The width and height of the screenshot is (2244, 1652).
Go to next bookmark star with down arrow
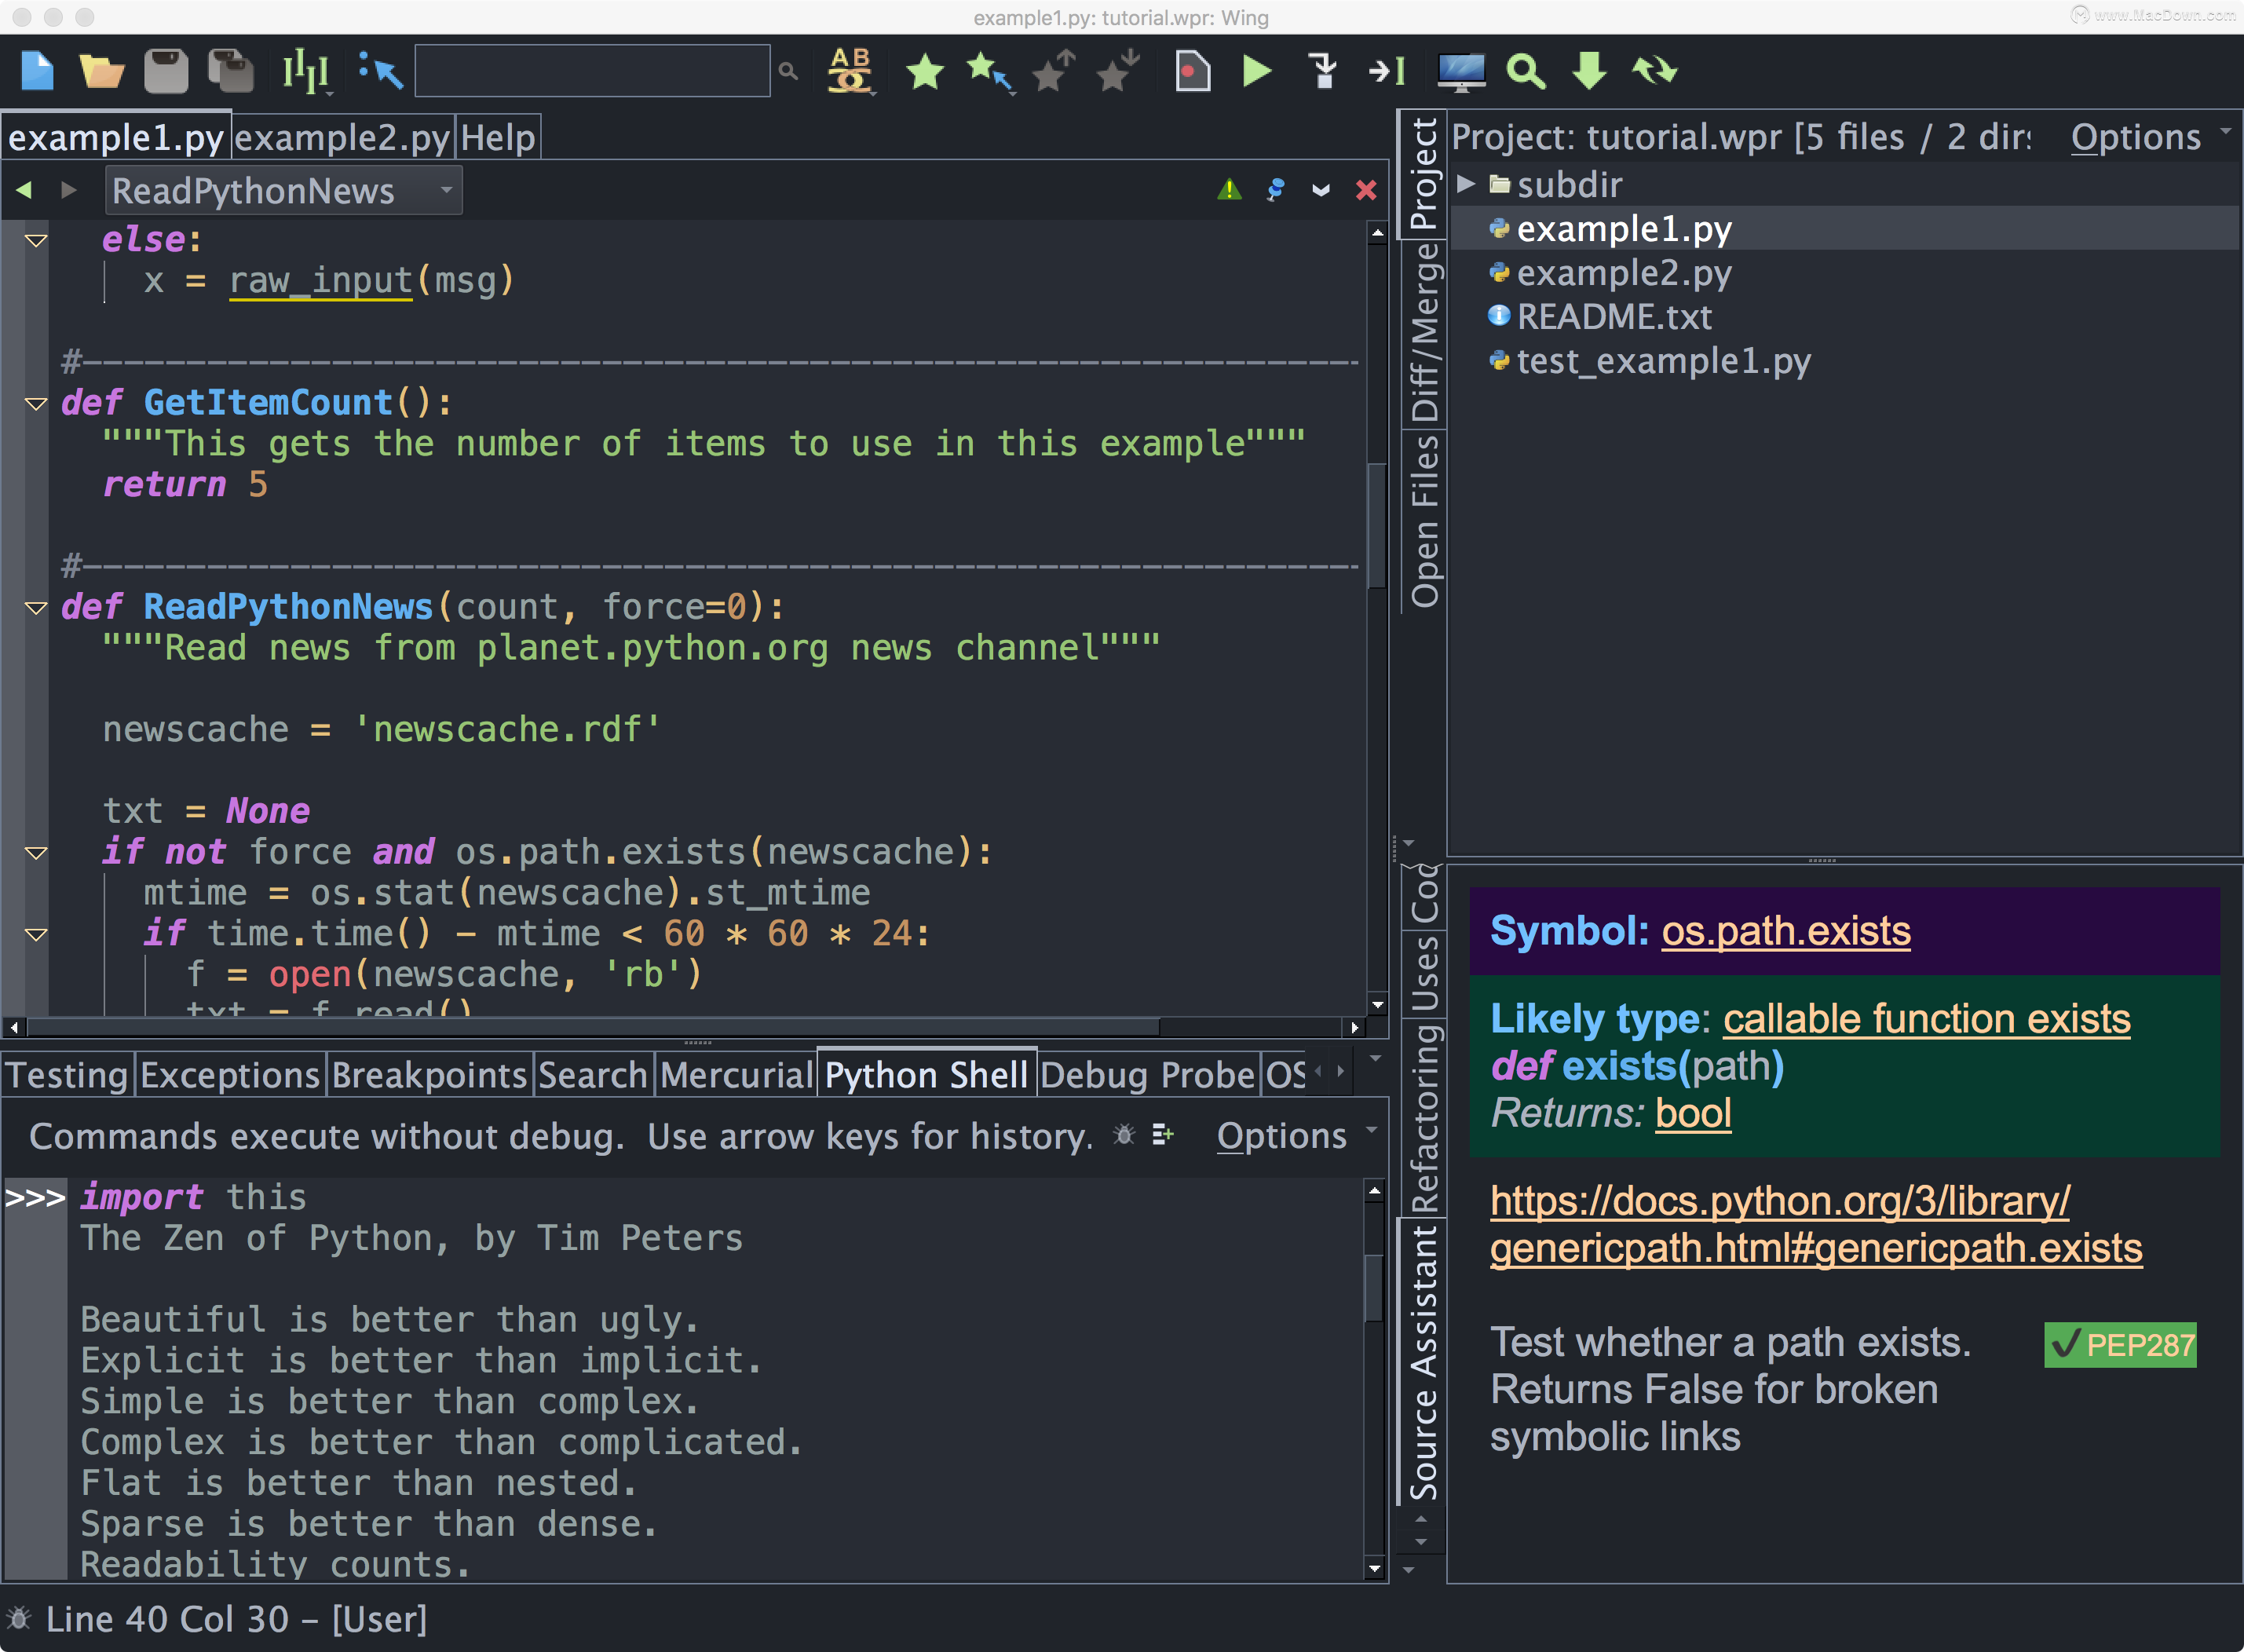(1117, 71)
